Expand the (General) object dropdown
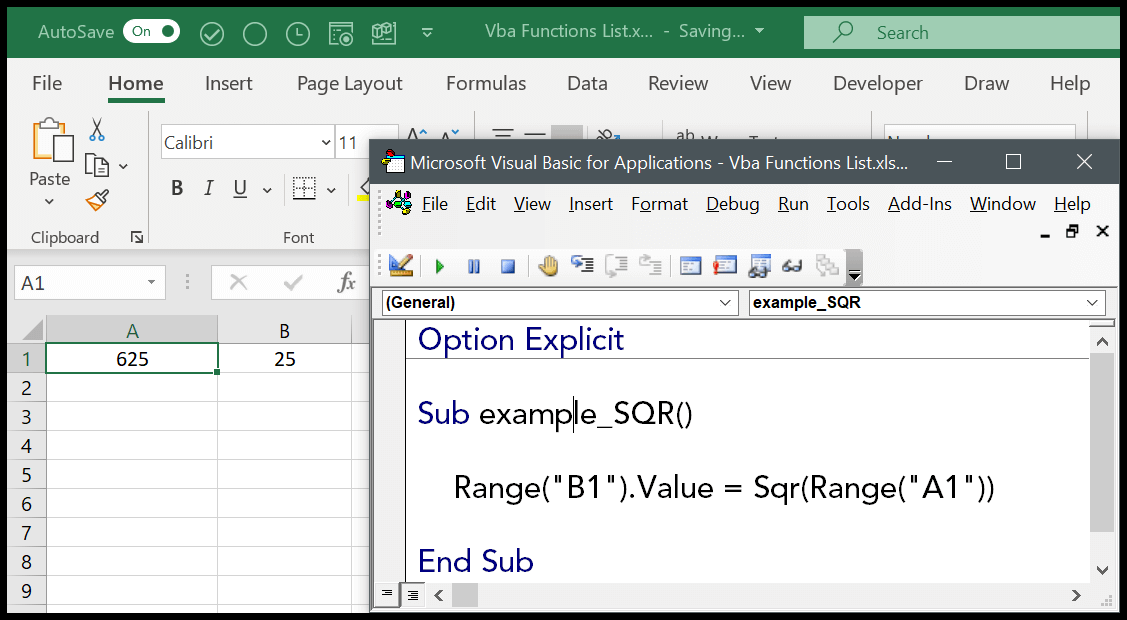The width and height of the screenshot is (1127, 620). click(727, 302)
